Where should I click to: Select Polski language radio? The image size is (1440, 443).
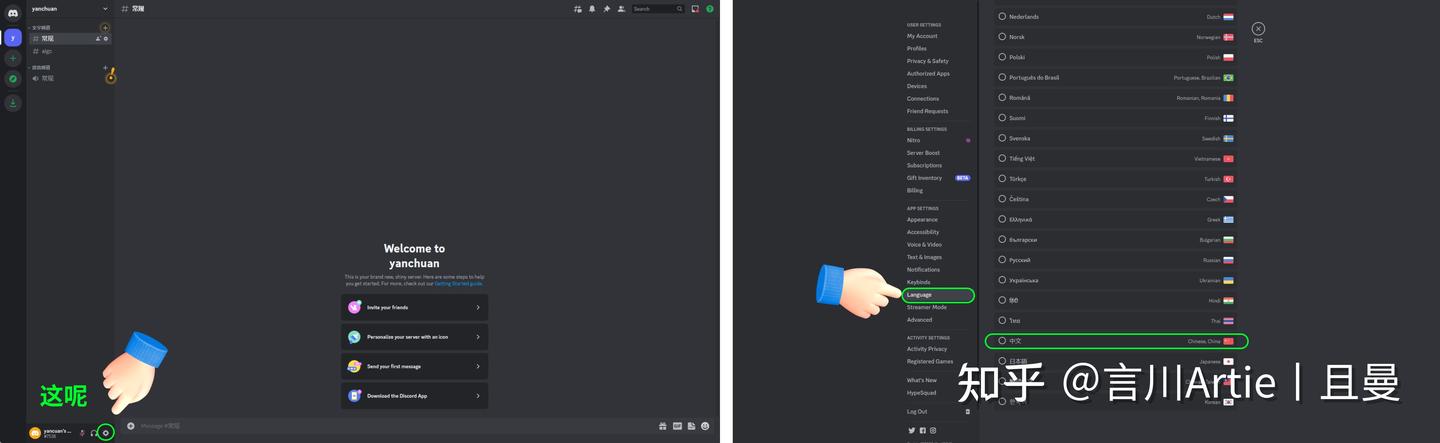(x=1002, y=57)
